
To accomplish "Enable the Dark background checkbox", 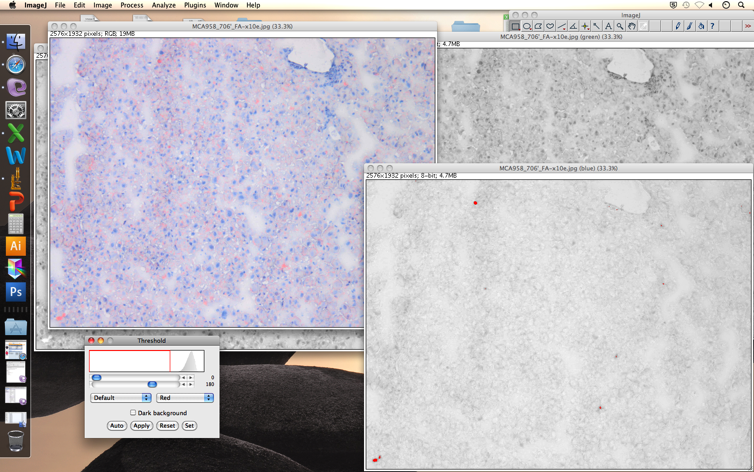I will pos(133,413).
